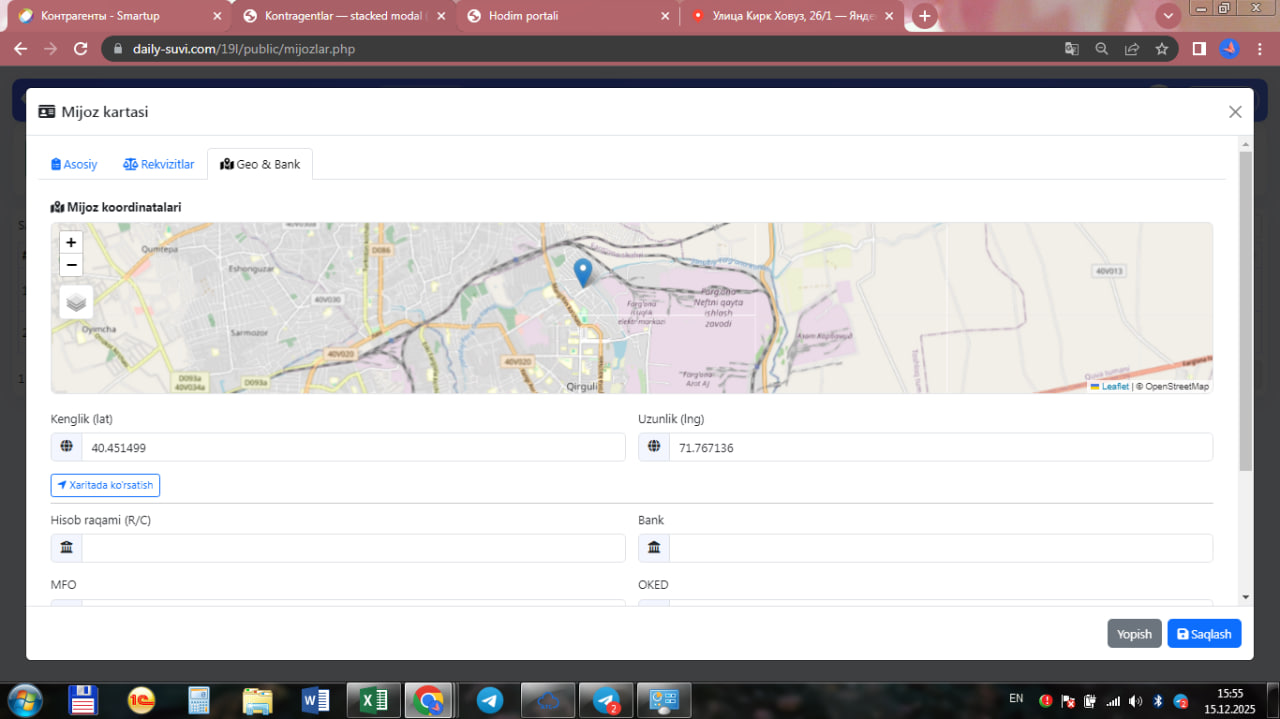Bookmark this page with star icon
This screenshot has width=1280, height=719.
1161,49
